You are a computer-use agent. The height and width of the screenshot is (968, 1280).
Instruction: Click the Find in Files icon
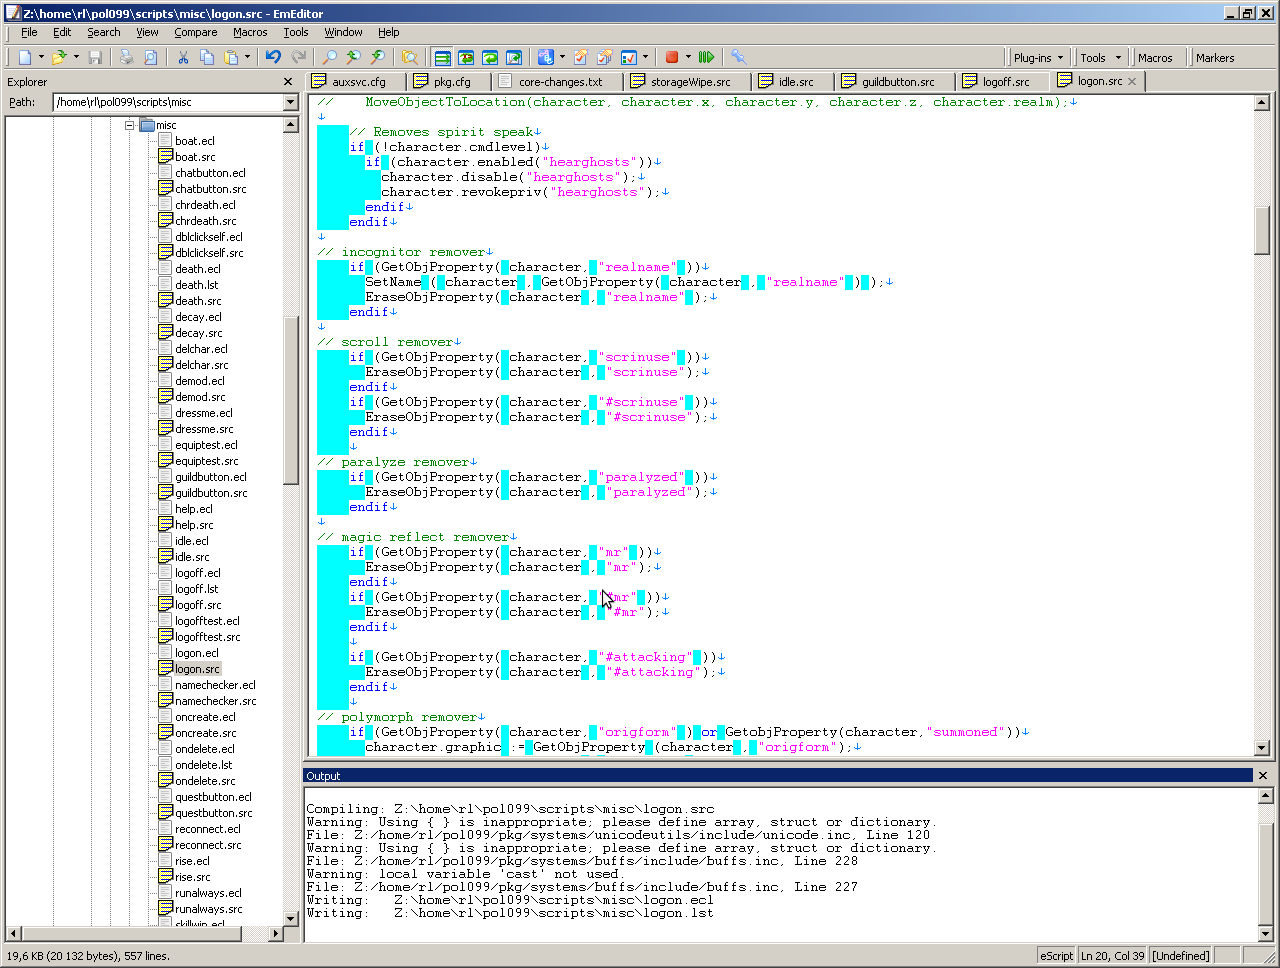coord(409,57)
